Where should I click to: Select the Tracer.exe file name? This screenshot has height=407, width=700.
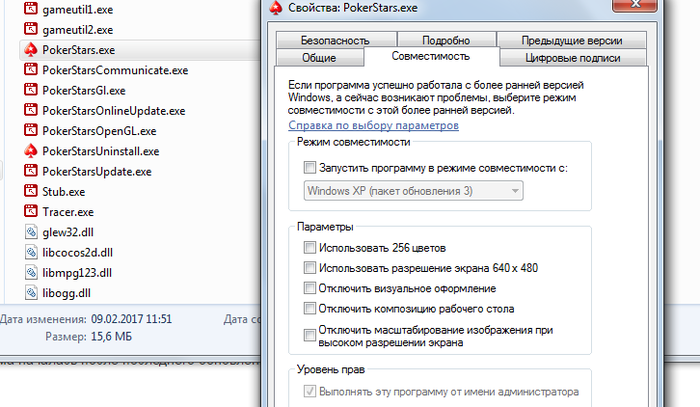click(68, 212)
